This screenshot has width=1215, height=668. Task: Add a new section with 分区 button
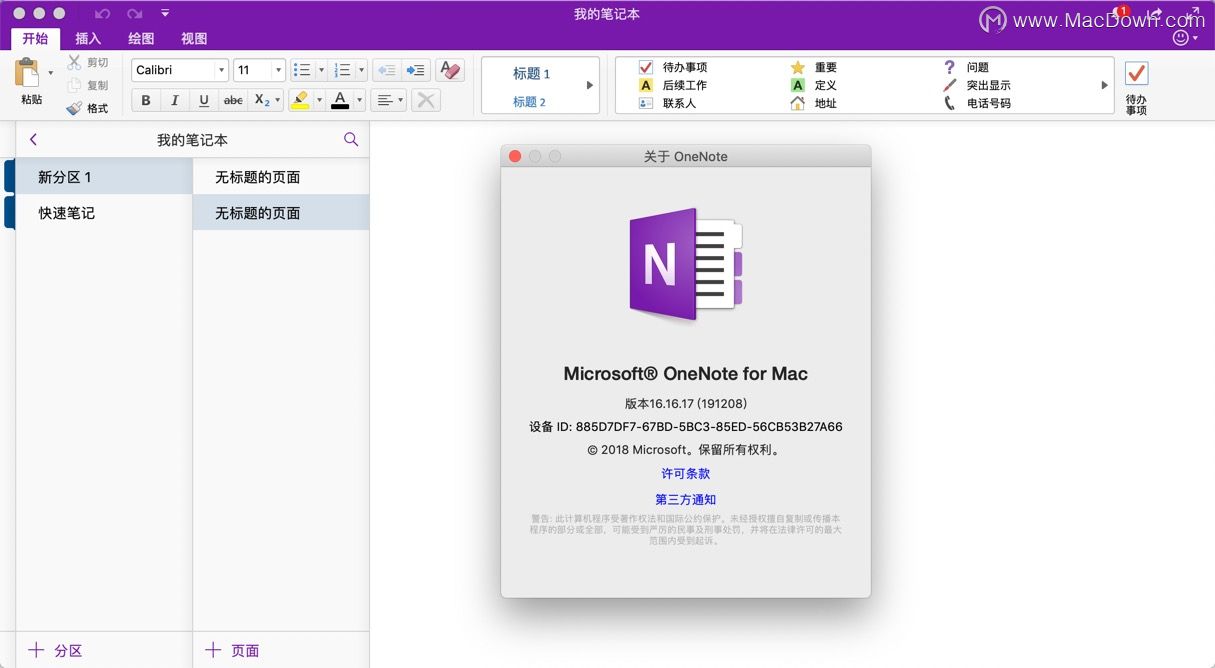pos(55,650)
